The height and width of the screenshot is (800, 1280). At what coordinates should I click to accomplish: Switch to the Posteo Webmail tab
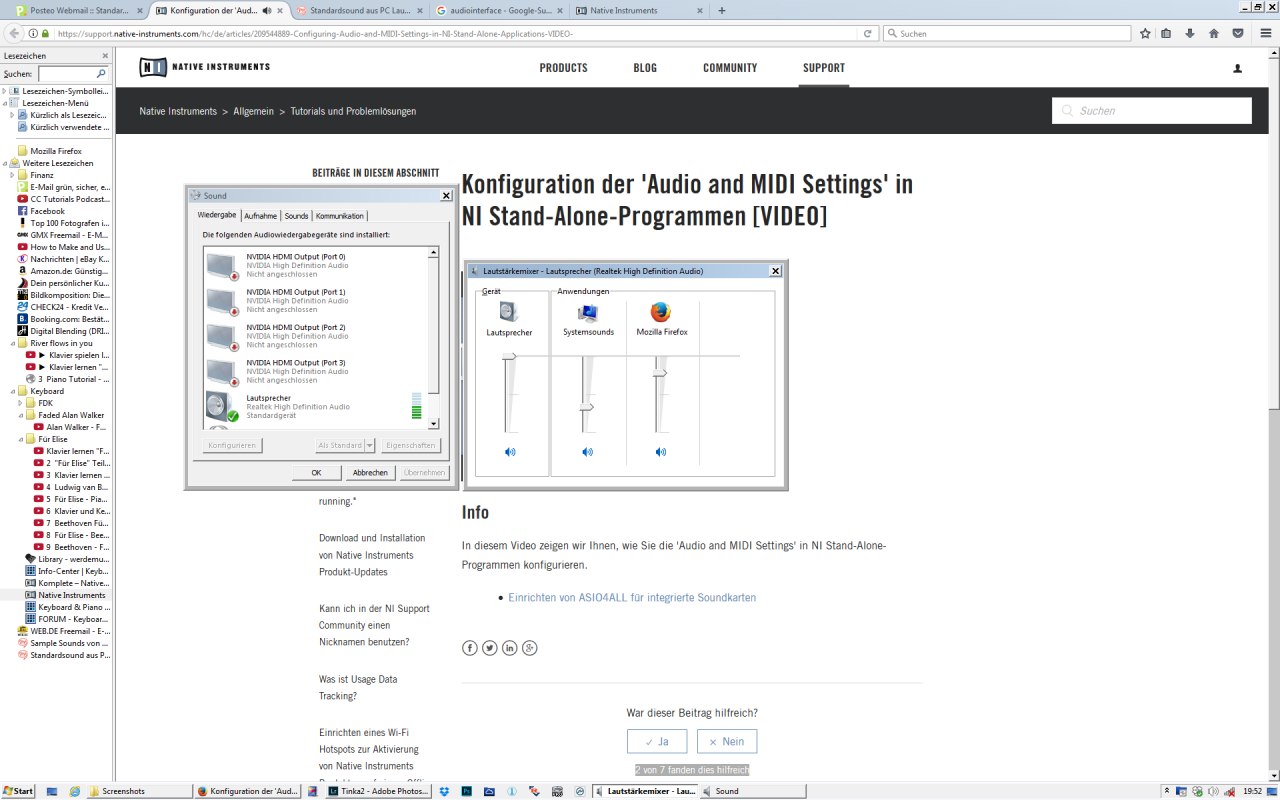pos(79,10)
